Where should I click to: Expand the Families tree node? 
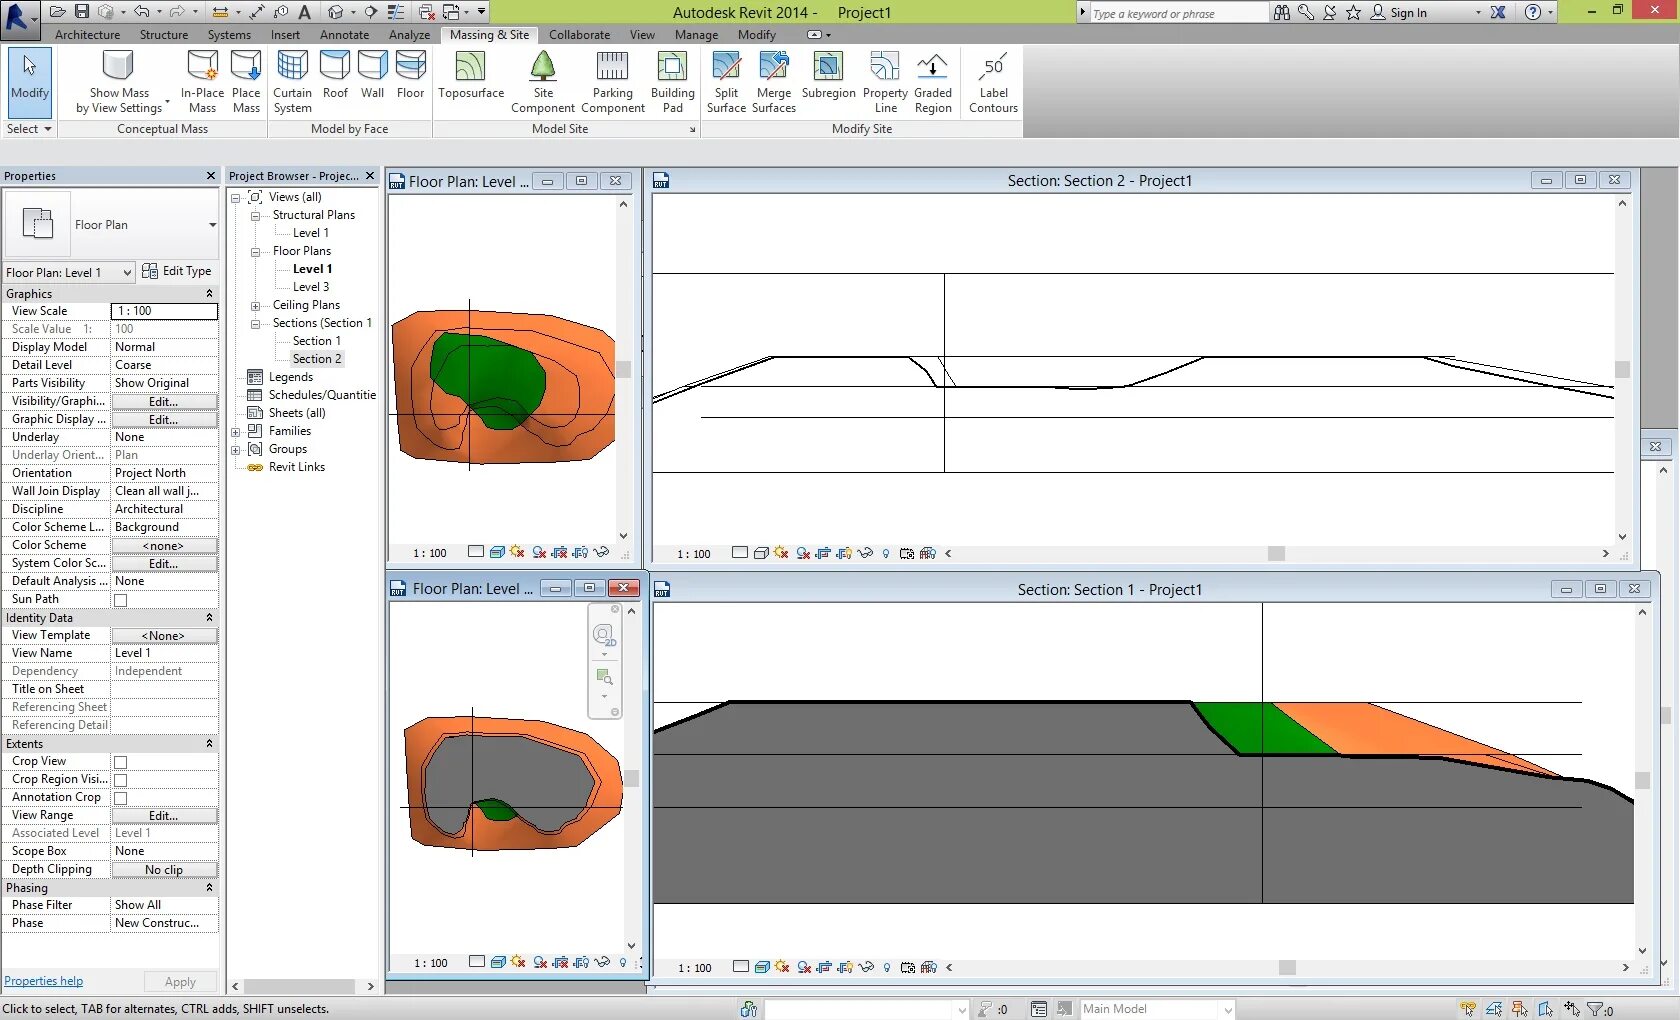(x=236, y=432)
